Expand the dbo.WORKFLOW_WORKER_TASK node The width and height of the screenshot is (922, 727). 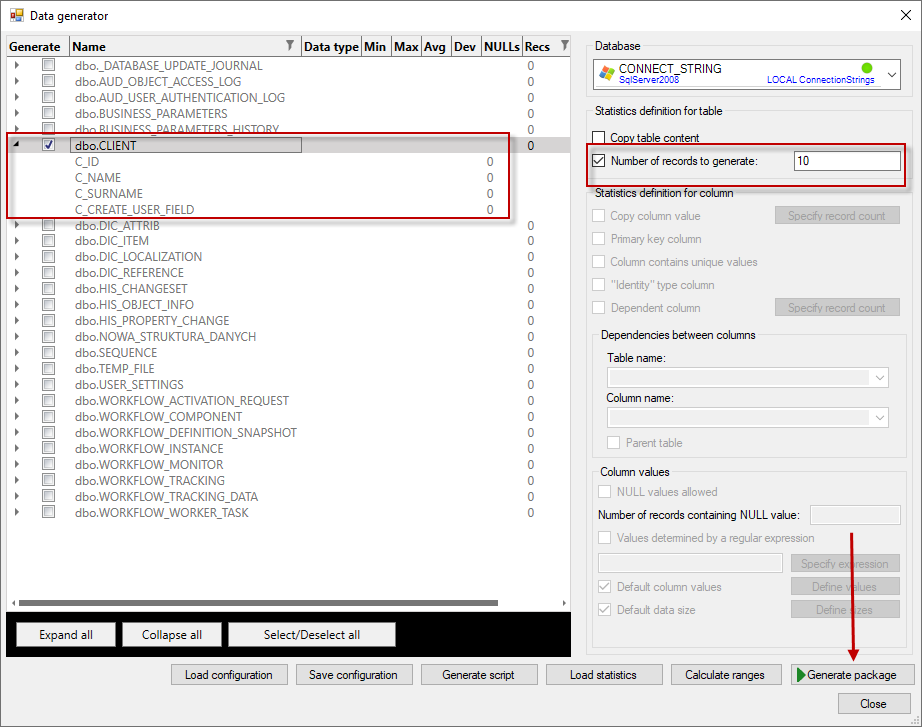coord(16,512)
